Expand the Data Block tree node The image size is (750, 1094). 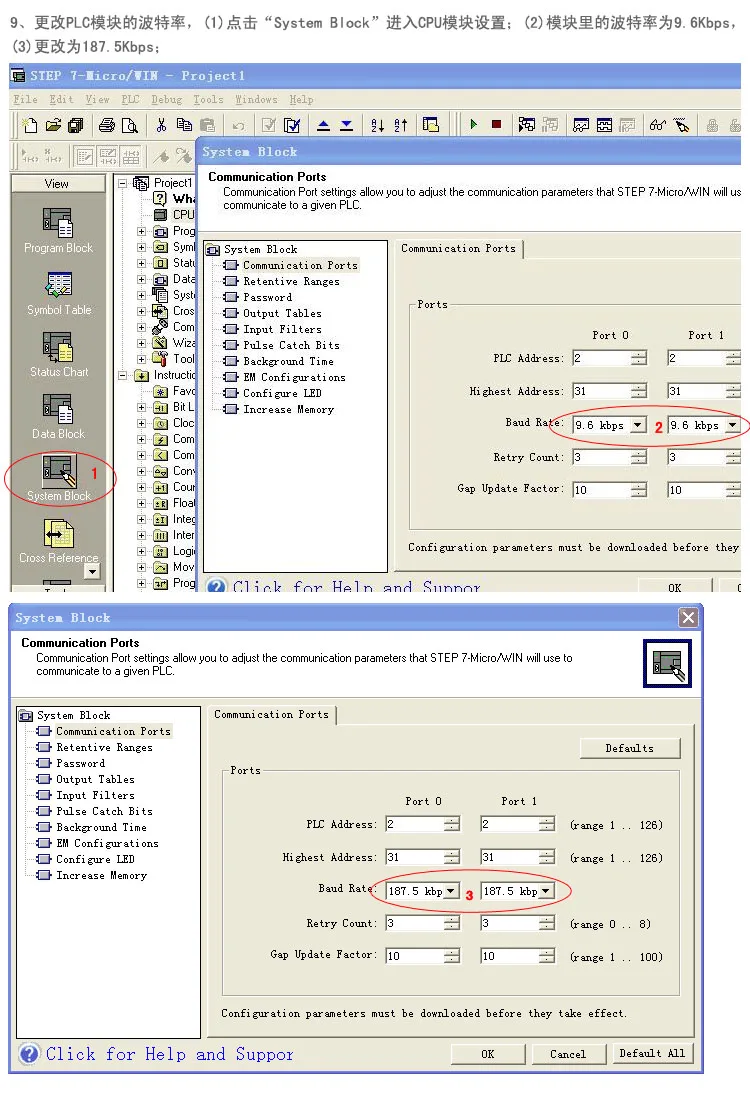tap(142, 279)
